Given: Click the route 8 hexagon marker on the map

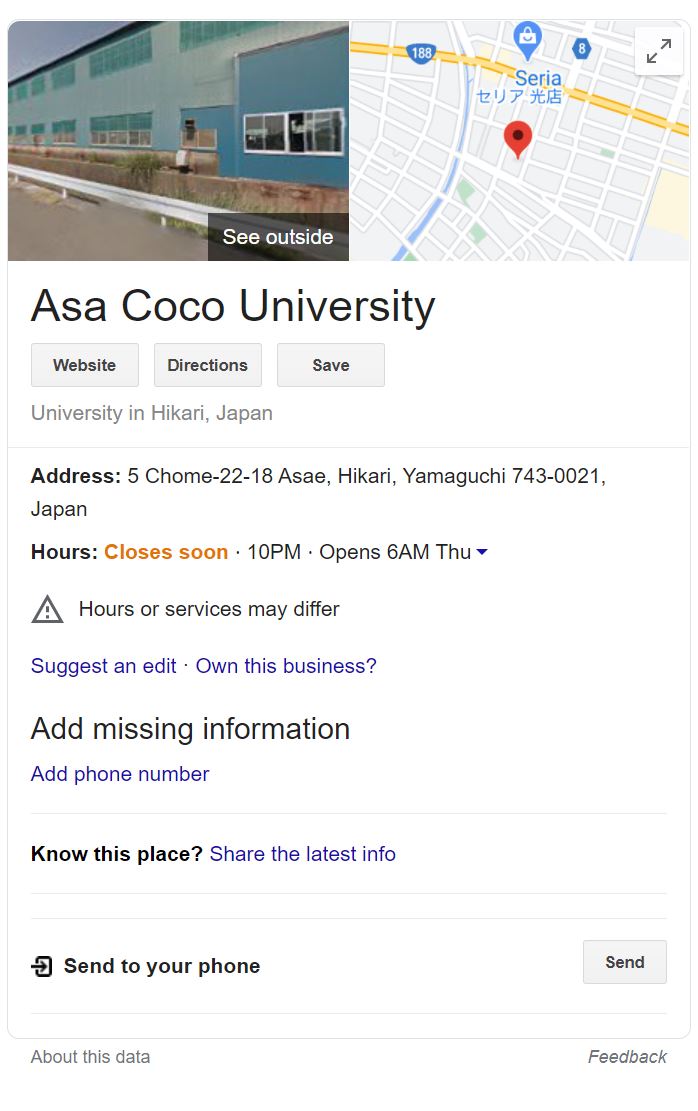Looking at the screenshot, I should [581, 47].
